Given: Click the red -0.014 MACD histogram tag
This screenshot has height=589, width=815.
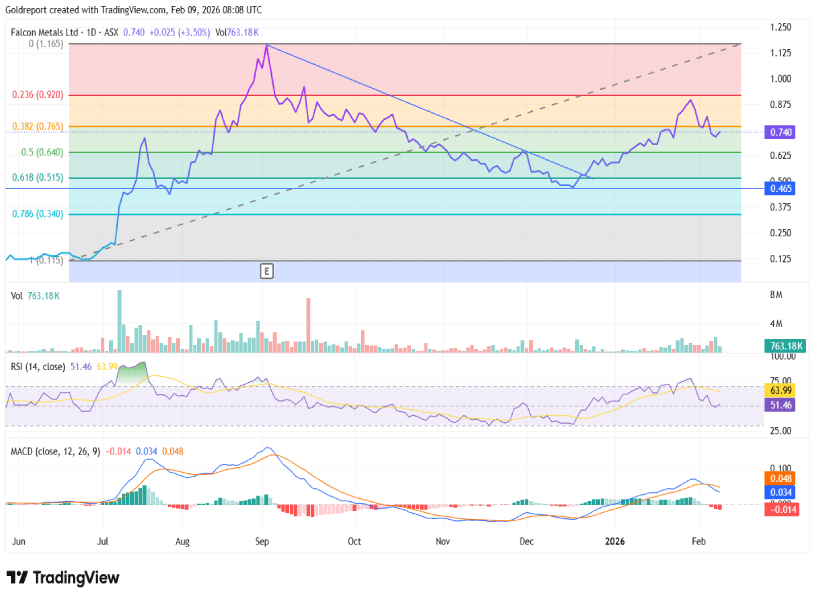Looking at the screenshot, I should (x=780, y=509).
